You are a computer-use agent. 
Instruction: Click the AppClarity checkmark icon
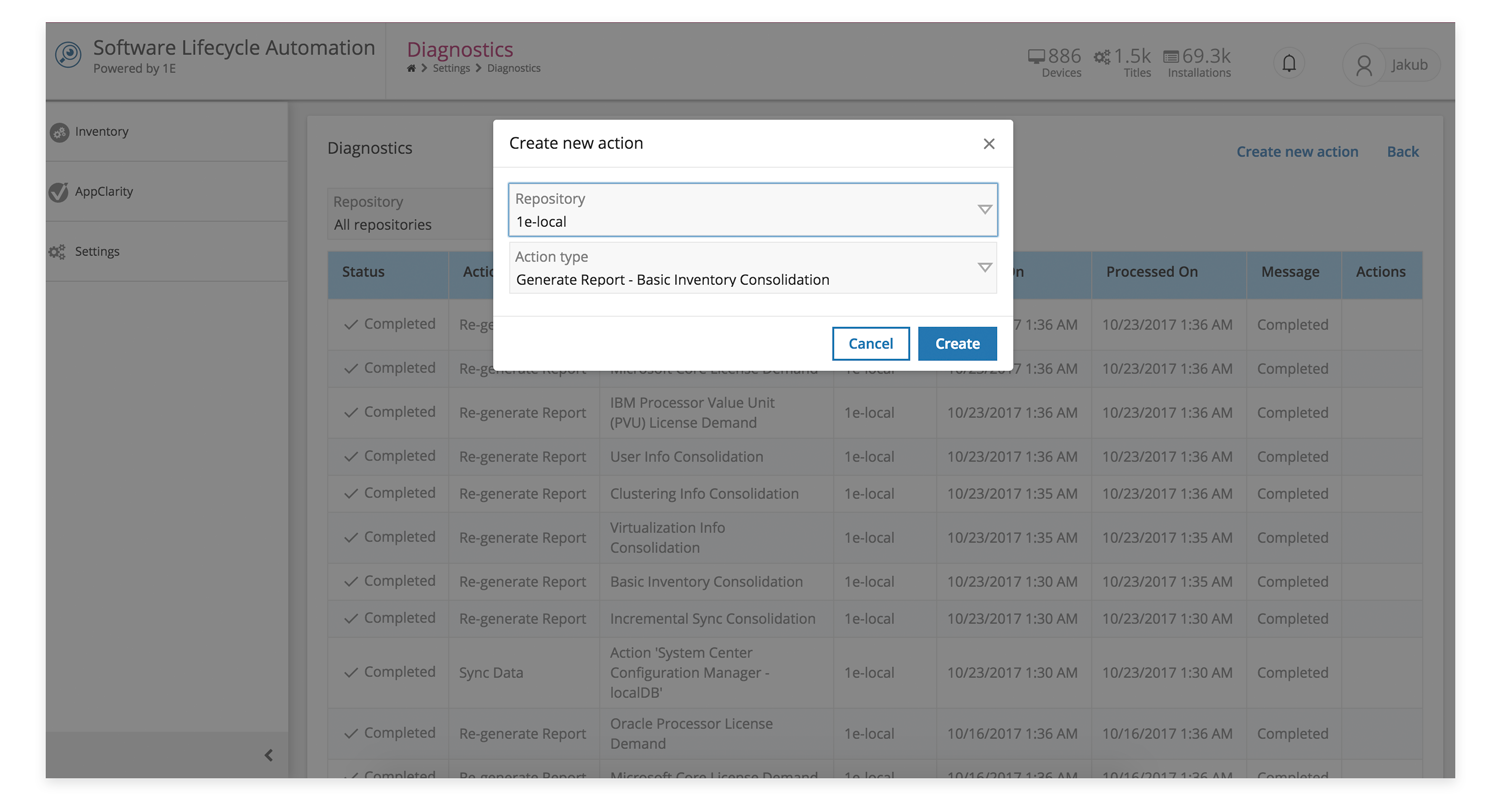click(59, 192)
